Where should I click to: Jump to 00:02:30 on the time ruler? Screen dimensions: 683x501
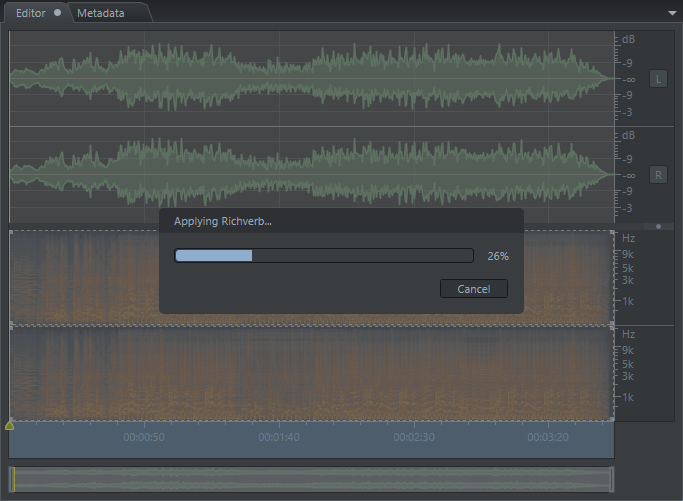click(x=414, y=437)
